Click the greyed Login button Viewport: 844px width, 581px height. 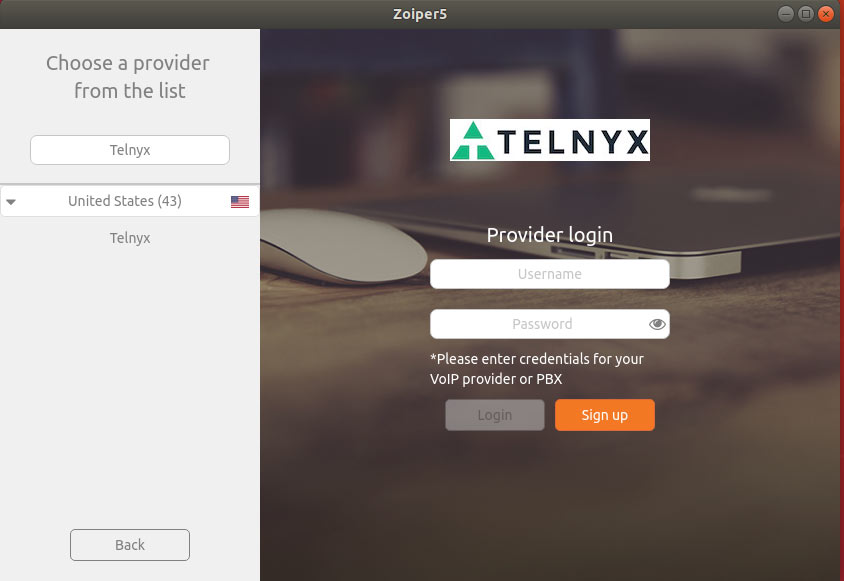(495, 415)
